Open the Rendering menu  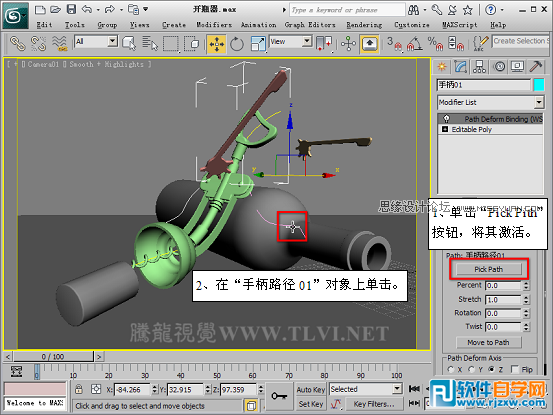click(364, 25)
